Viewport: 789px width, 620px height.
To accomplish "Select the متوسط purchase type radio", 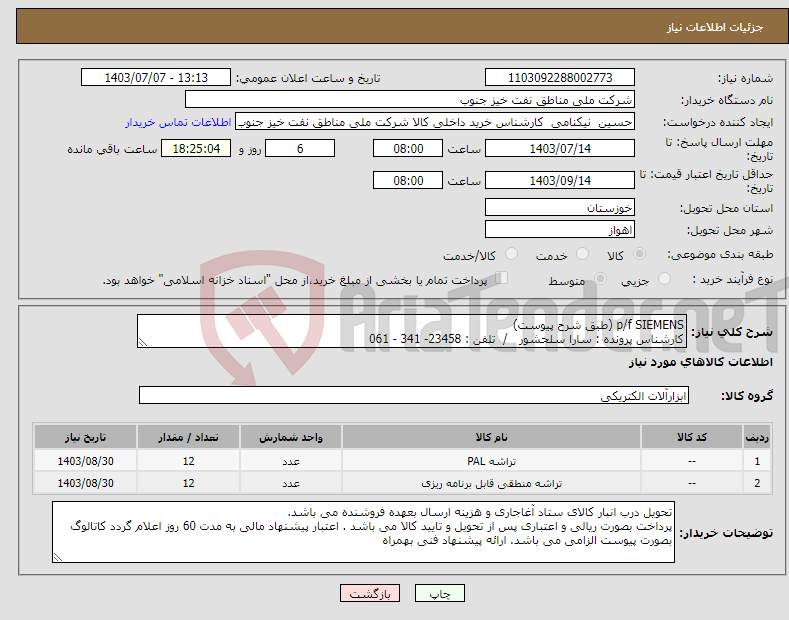I will pos(600,278).
